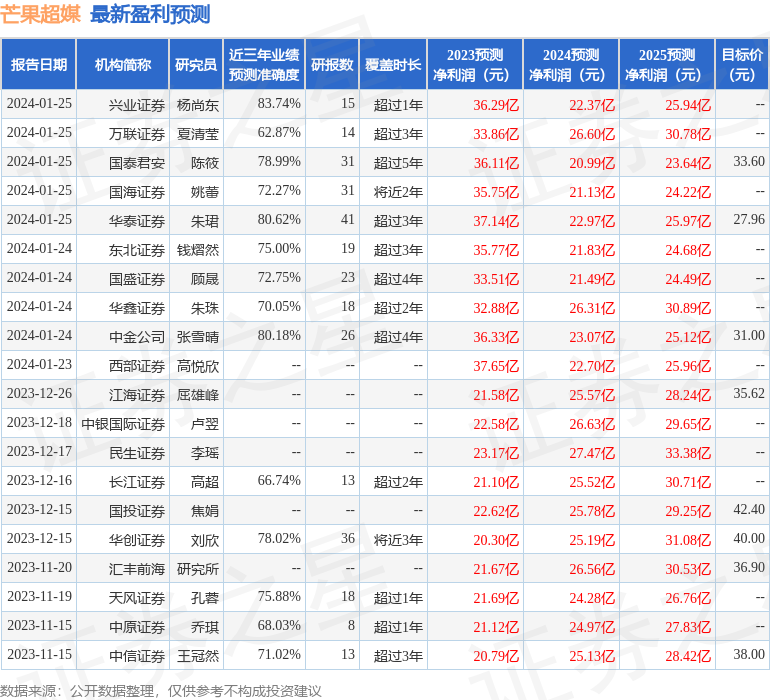The height and width of the screenshot is (700, 770).
Task: Click target price 27.96
Action: point(749,220)
